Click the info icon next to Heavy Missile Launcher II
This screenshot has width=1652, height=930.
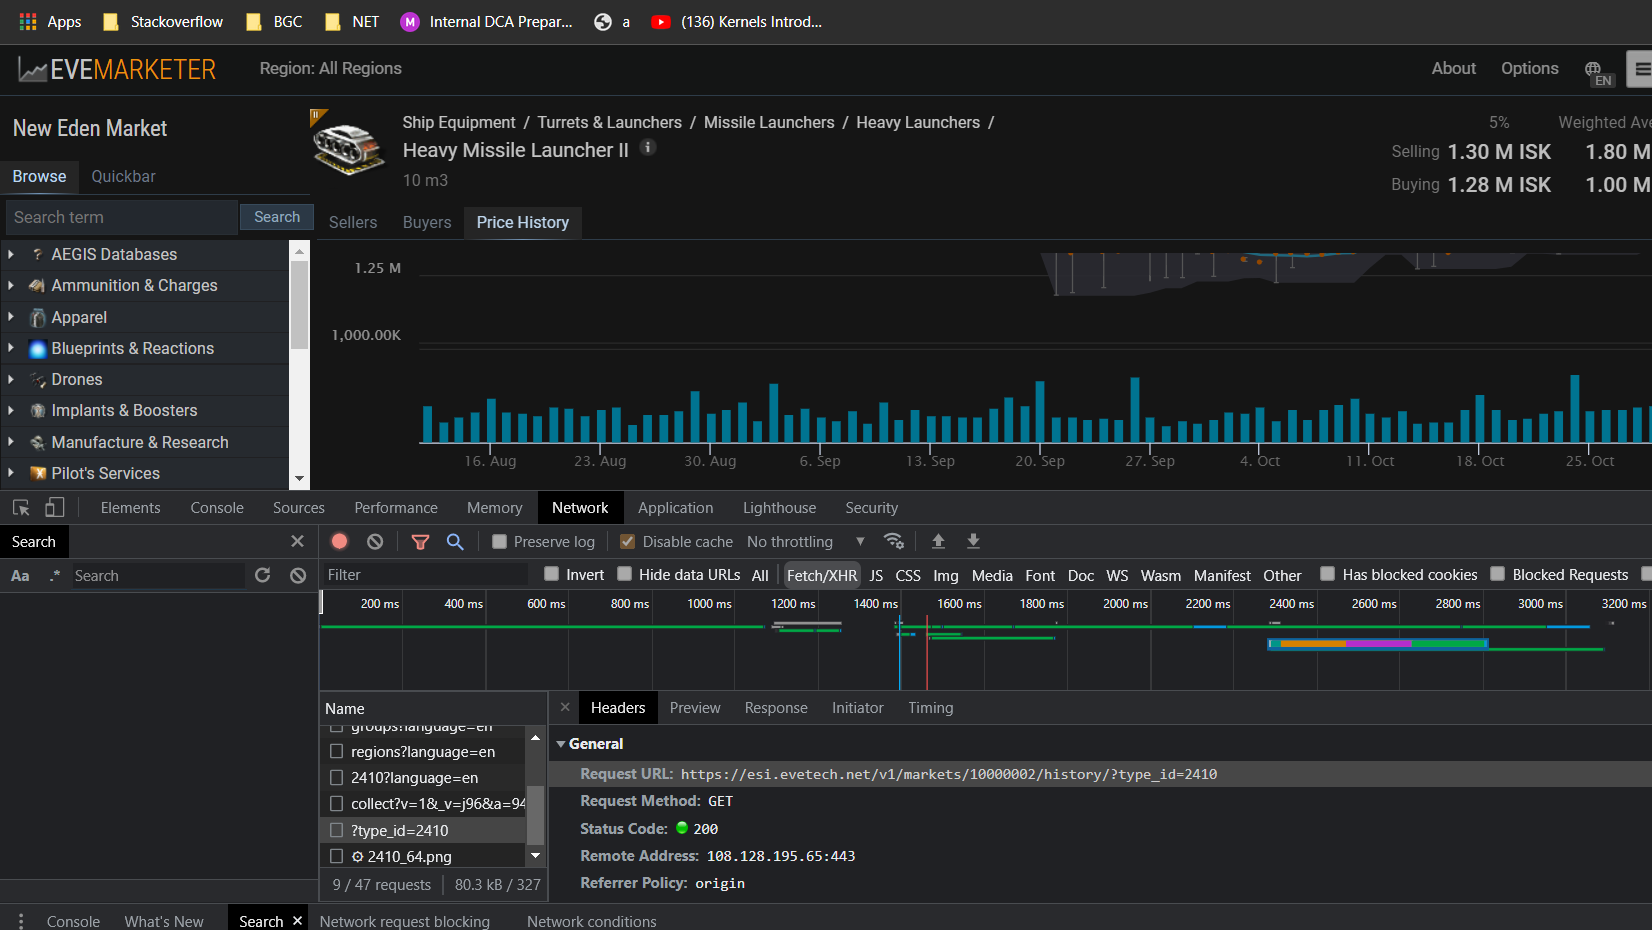tap(648, 148)
